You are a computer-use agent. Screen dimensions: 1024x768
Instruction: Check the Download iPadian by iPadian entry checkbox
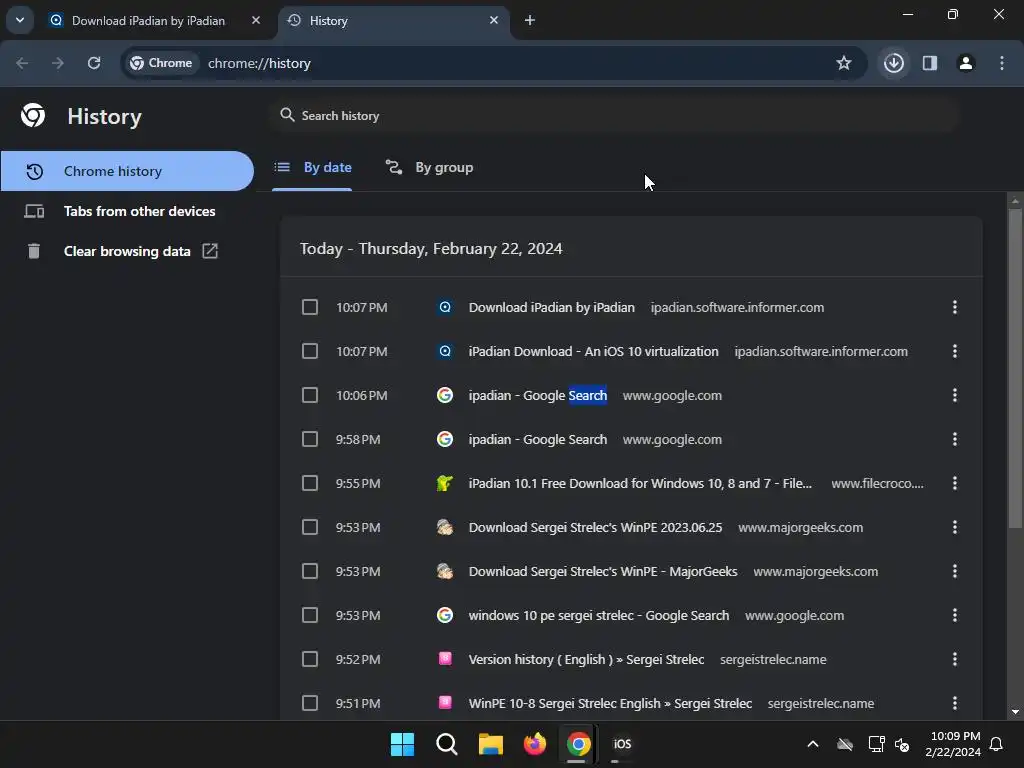click(x=310, y=307)
